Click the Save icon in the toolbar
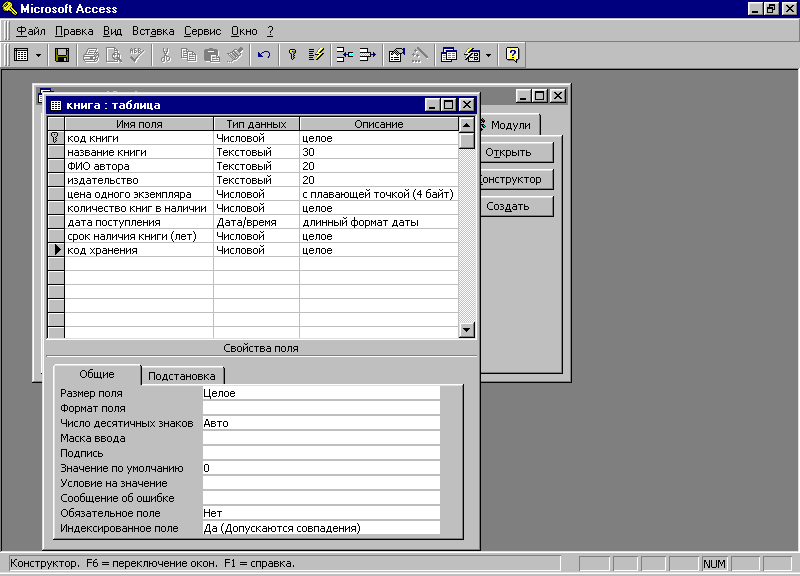The width and height of the screenshot is (800, 576). 62,55
